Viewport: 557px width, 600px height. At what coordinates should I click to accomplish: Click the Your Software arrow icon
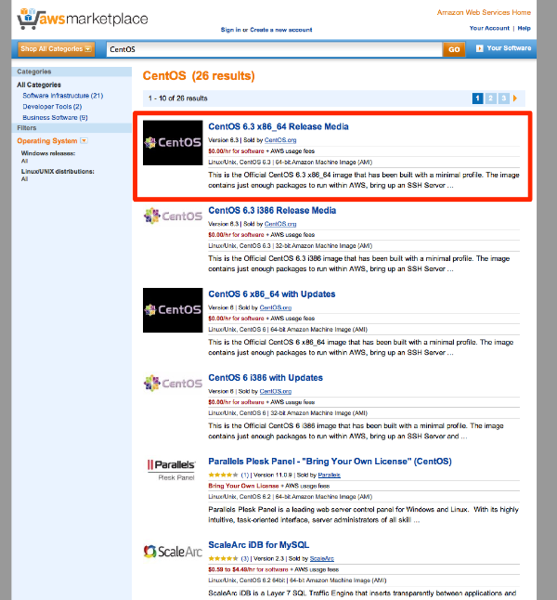[479, 48]
